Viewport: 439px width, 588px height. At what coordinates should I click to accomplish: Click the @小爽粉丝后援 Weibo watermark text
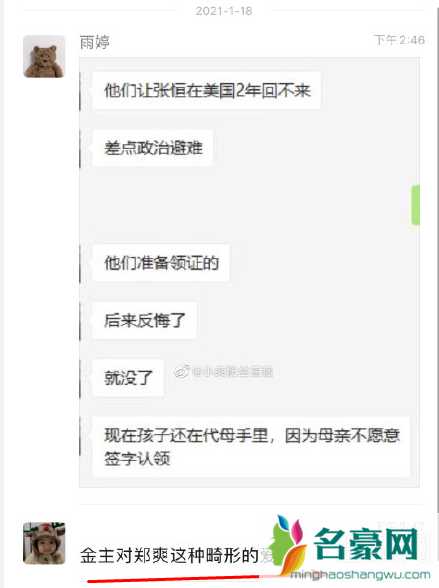tap(232, 372)
